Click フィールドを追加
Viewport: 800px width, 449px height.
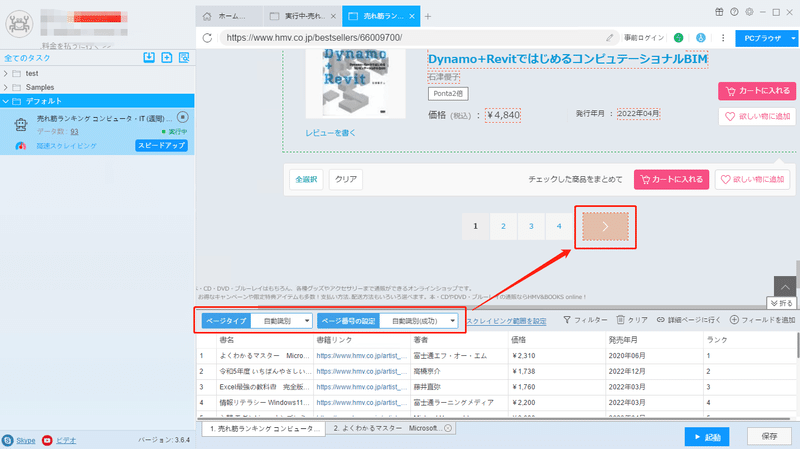[762, 320]
